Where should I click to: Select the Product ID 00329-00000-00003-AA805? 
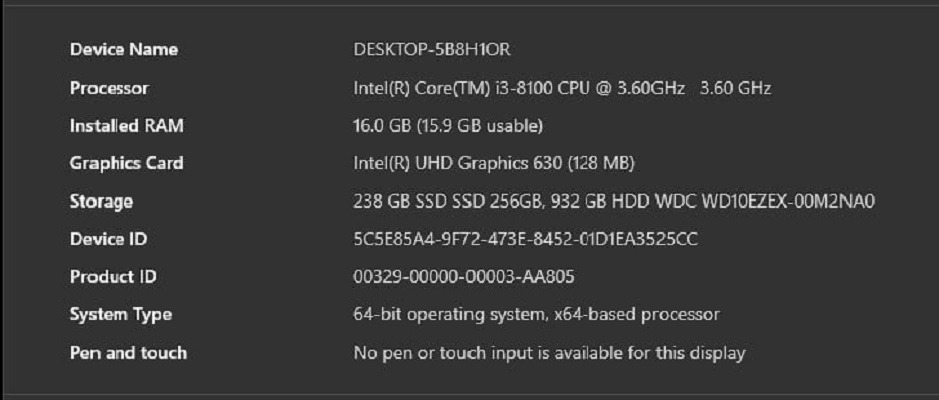[463, 277]
